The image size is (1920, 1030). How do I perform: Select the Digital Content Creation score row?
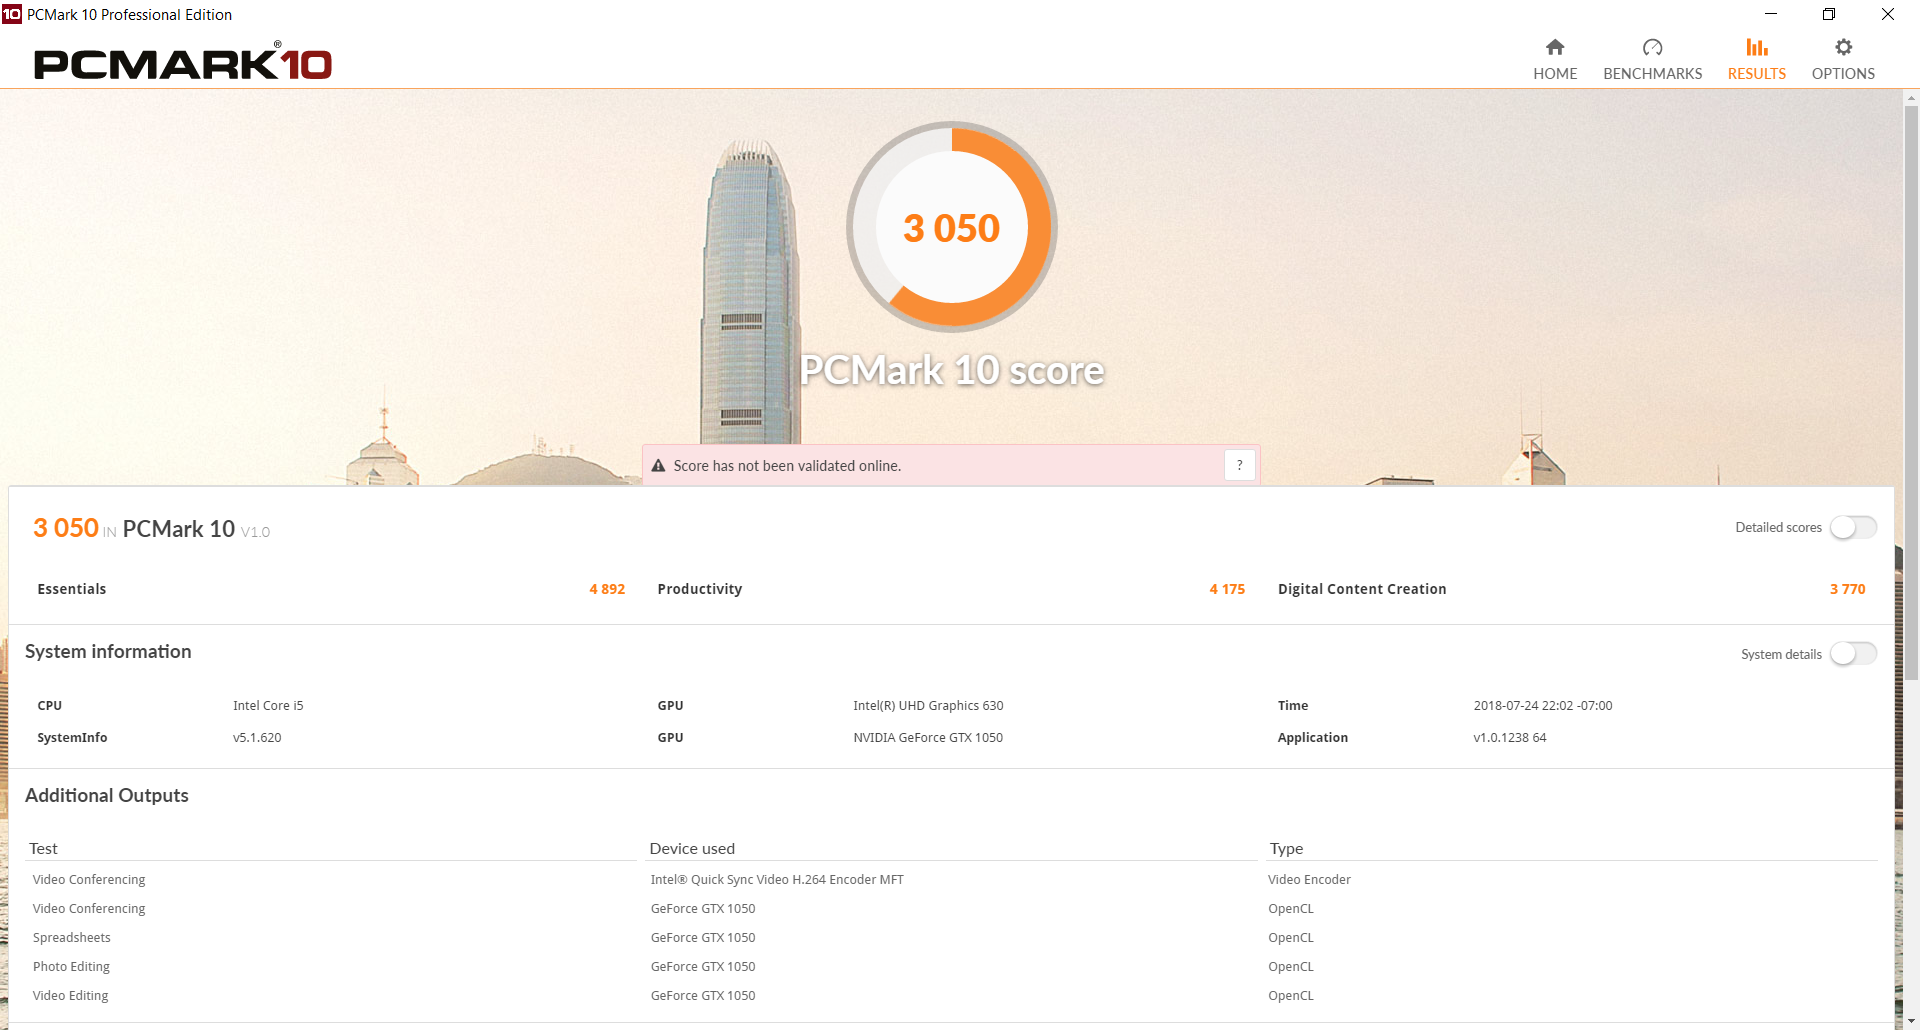pyautogui.click(x=1571, y=589)
